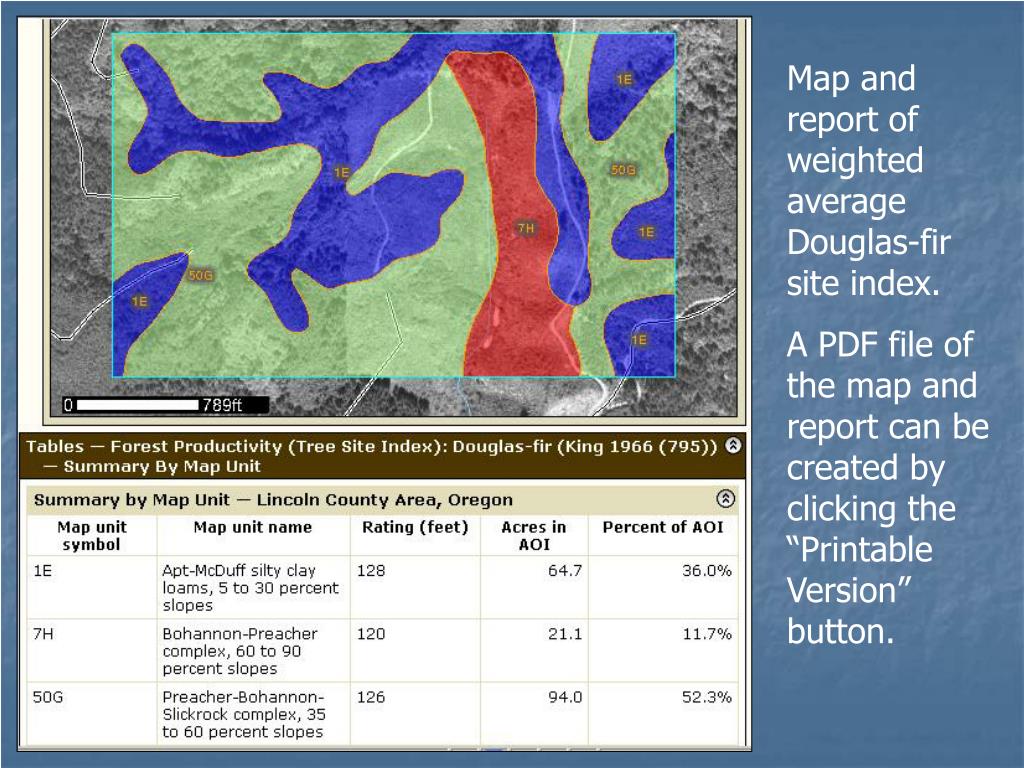Click 'Preacher-Bohannon-Slickrock complex' map unit name
The width and height of the screenshot is (1024, 768).
pyautogui.click(x=244, y=714)
